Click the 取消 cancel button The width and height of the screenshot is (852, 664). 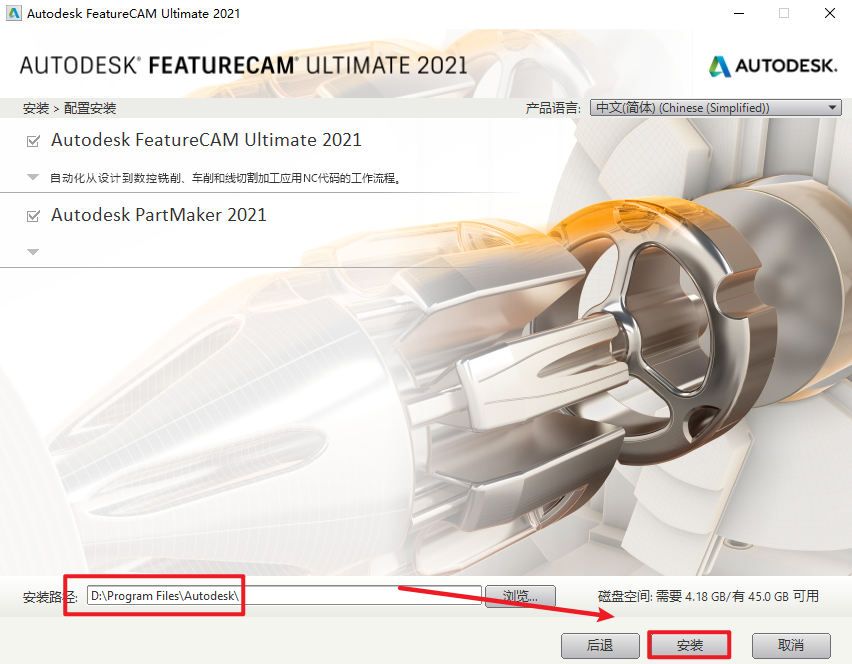tap(791, 646)
